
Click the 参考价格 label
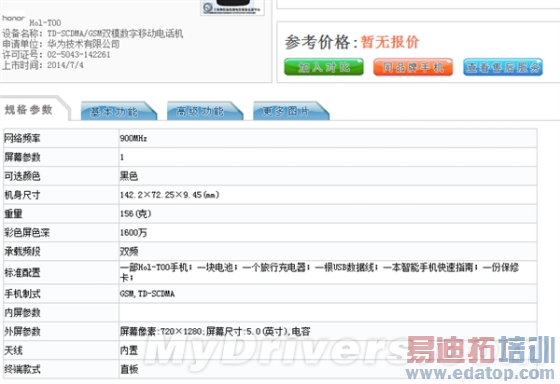[x=321, y=42]
